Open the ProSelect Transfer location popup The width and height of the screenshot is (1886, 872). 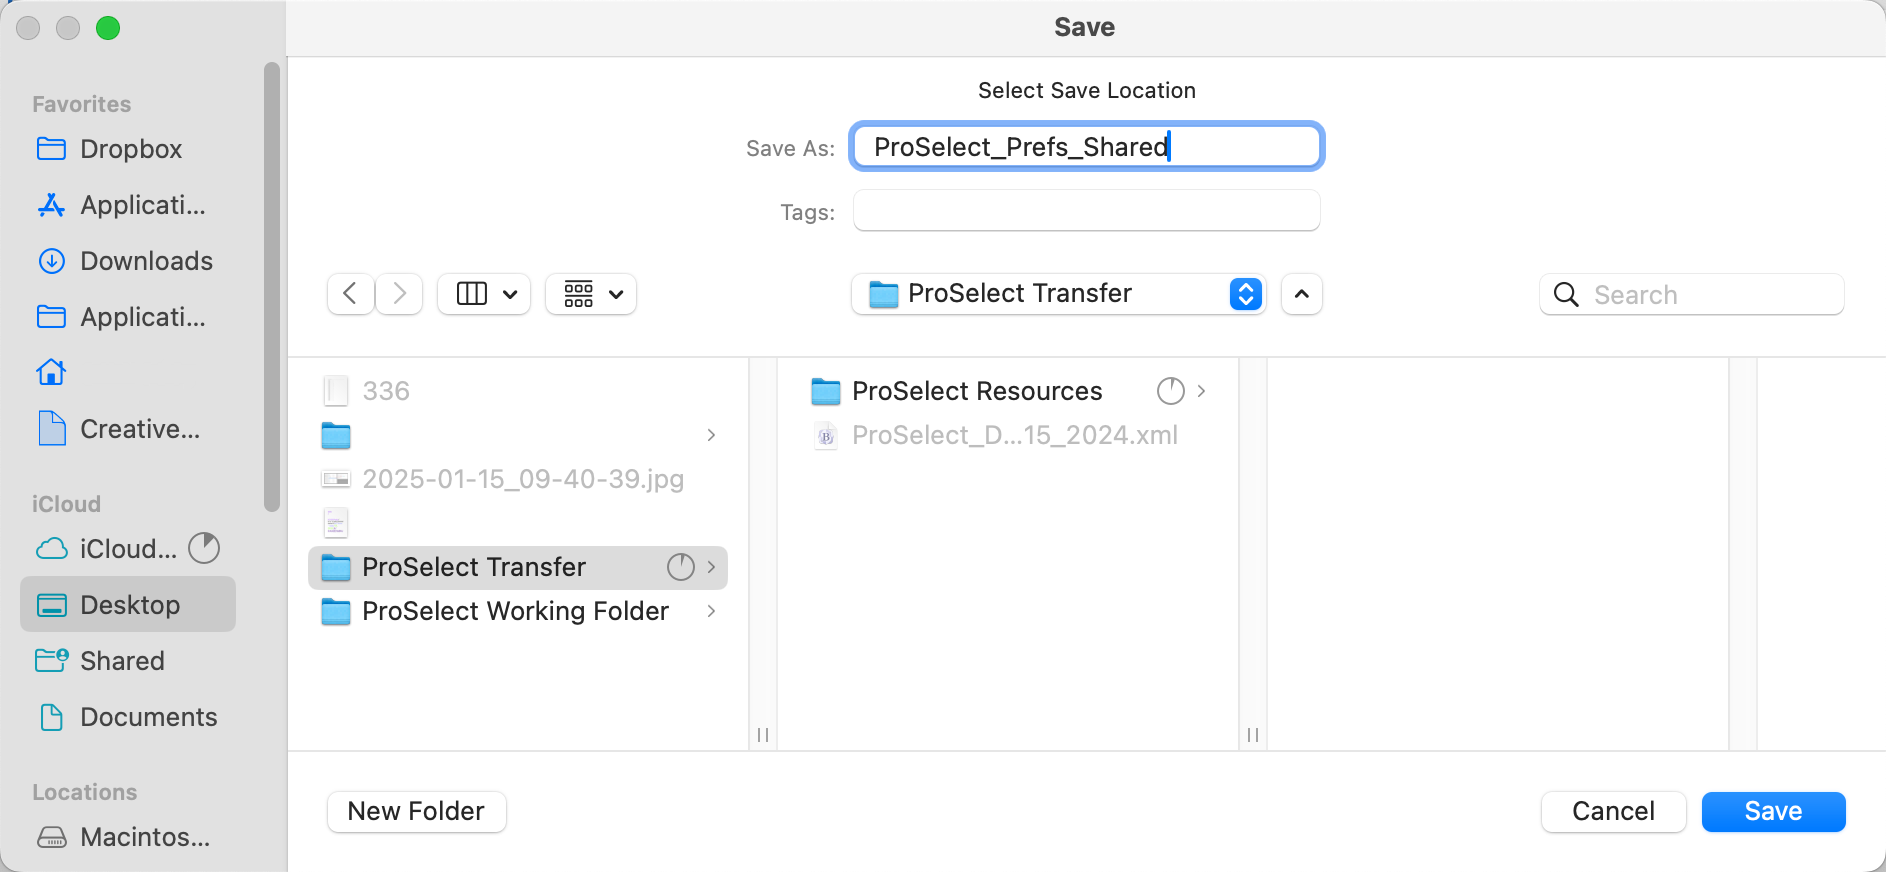pyautogui.click(x=1058, y=294)
